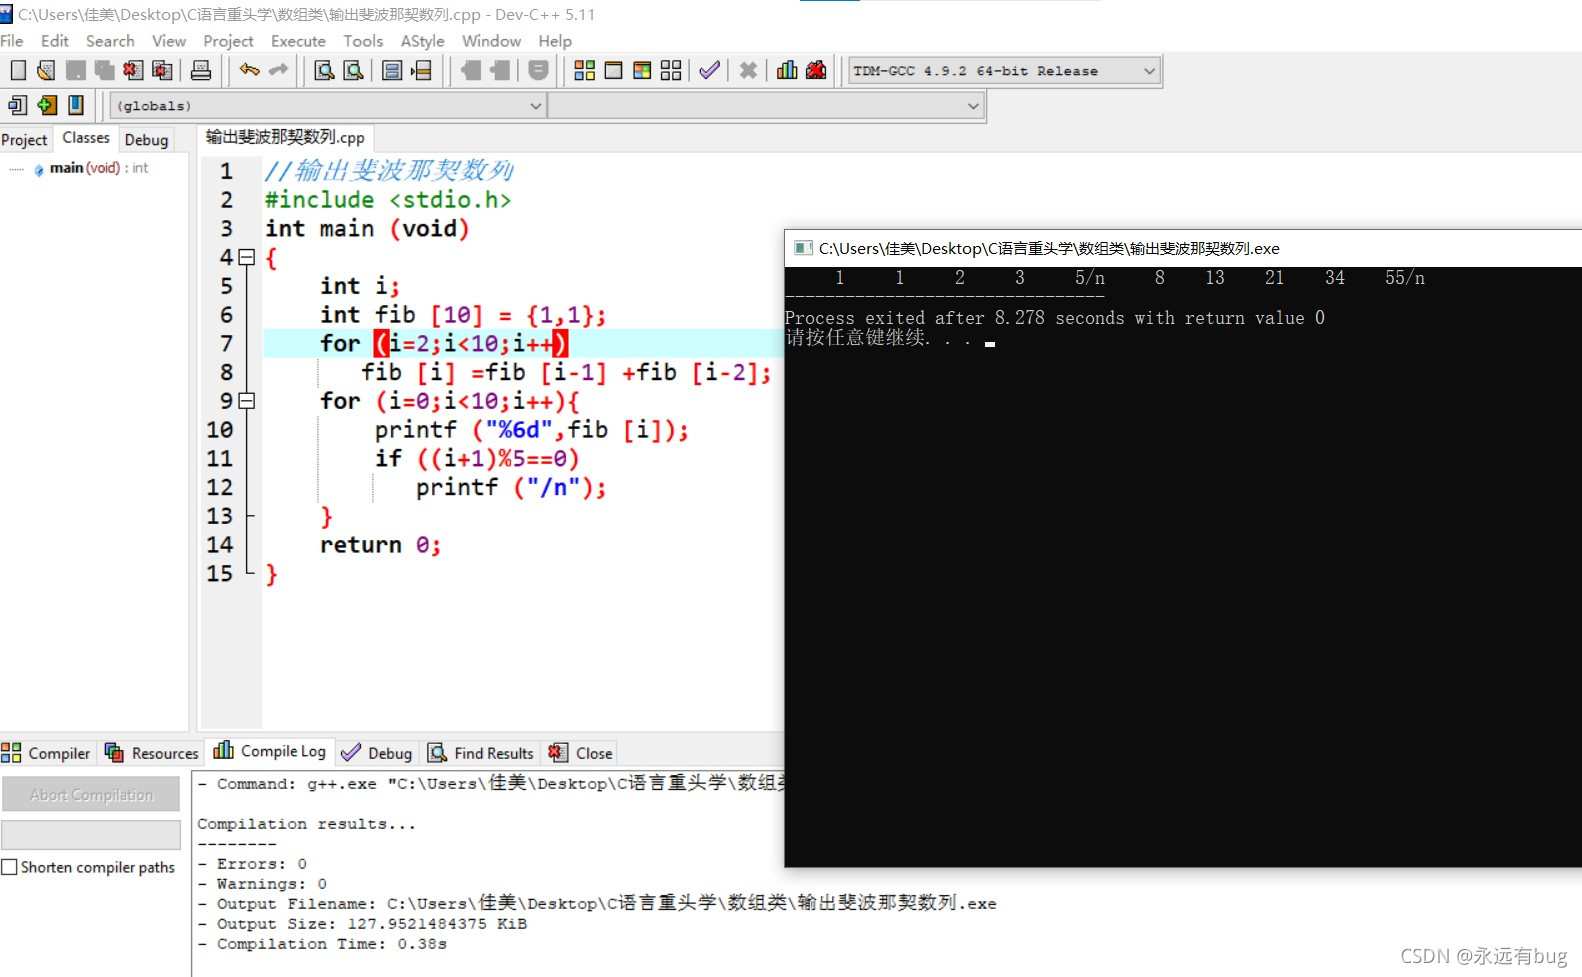Select the 输出斐波那契数列.cpp editor tab
Viewport: 1582px width, 977px height.
click(x=285, y=137)
